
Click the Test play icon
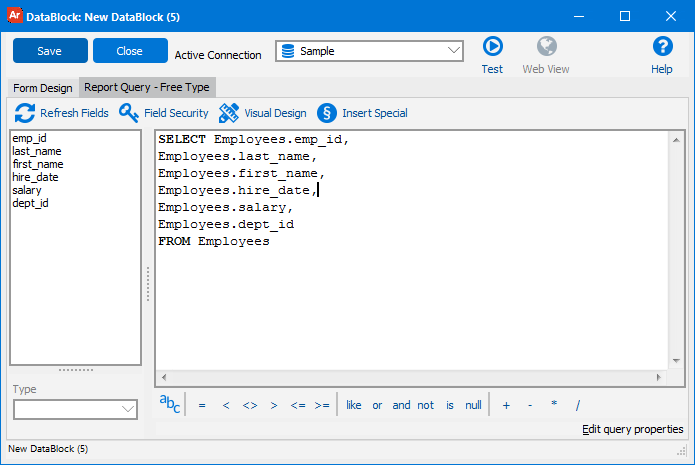(492, 47)
